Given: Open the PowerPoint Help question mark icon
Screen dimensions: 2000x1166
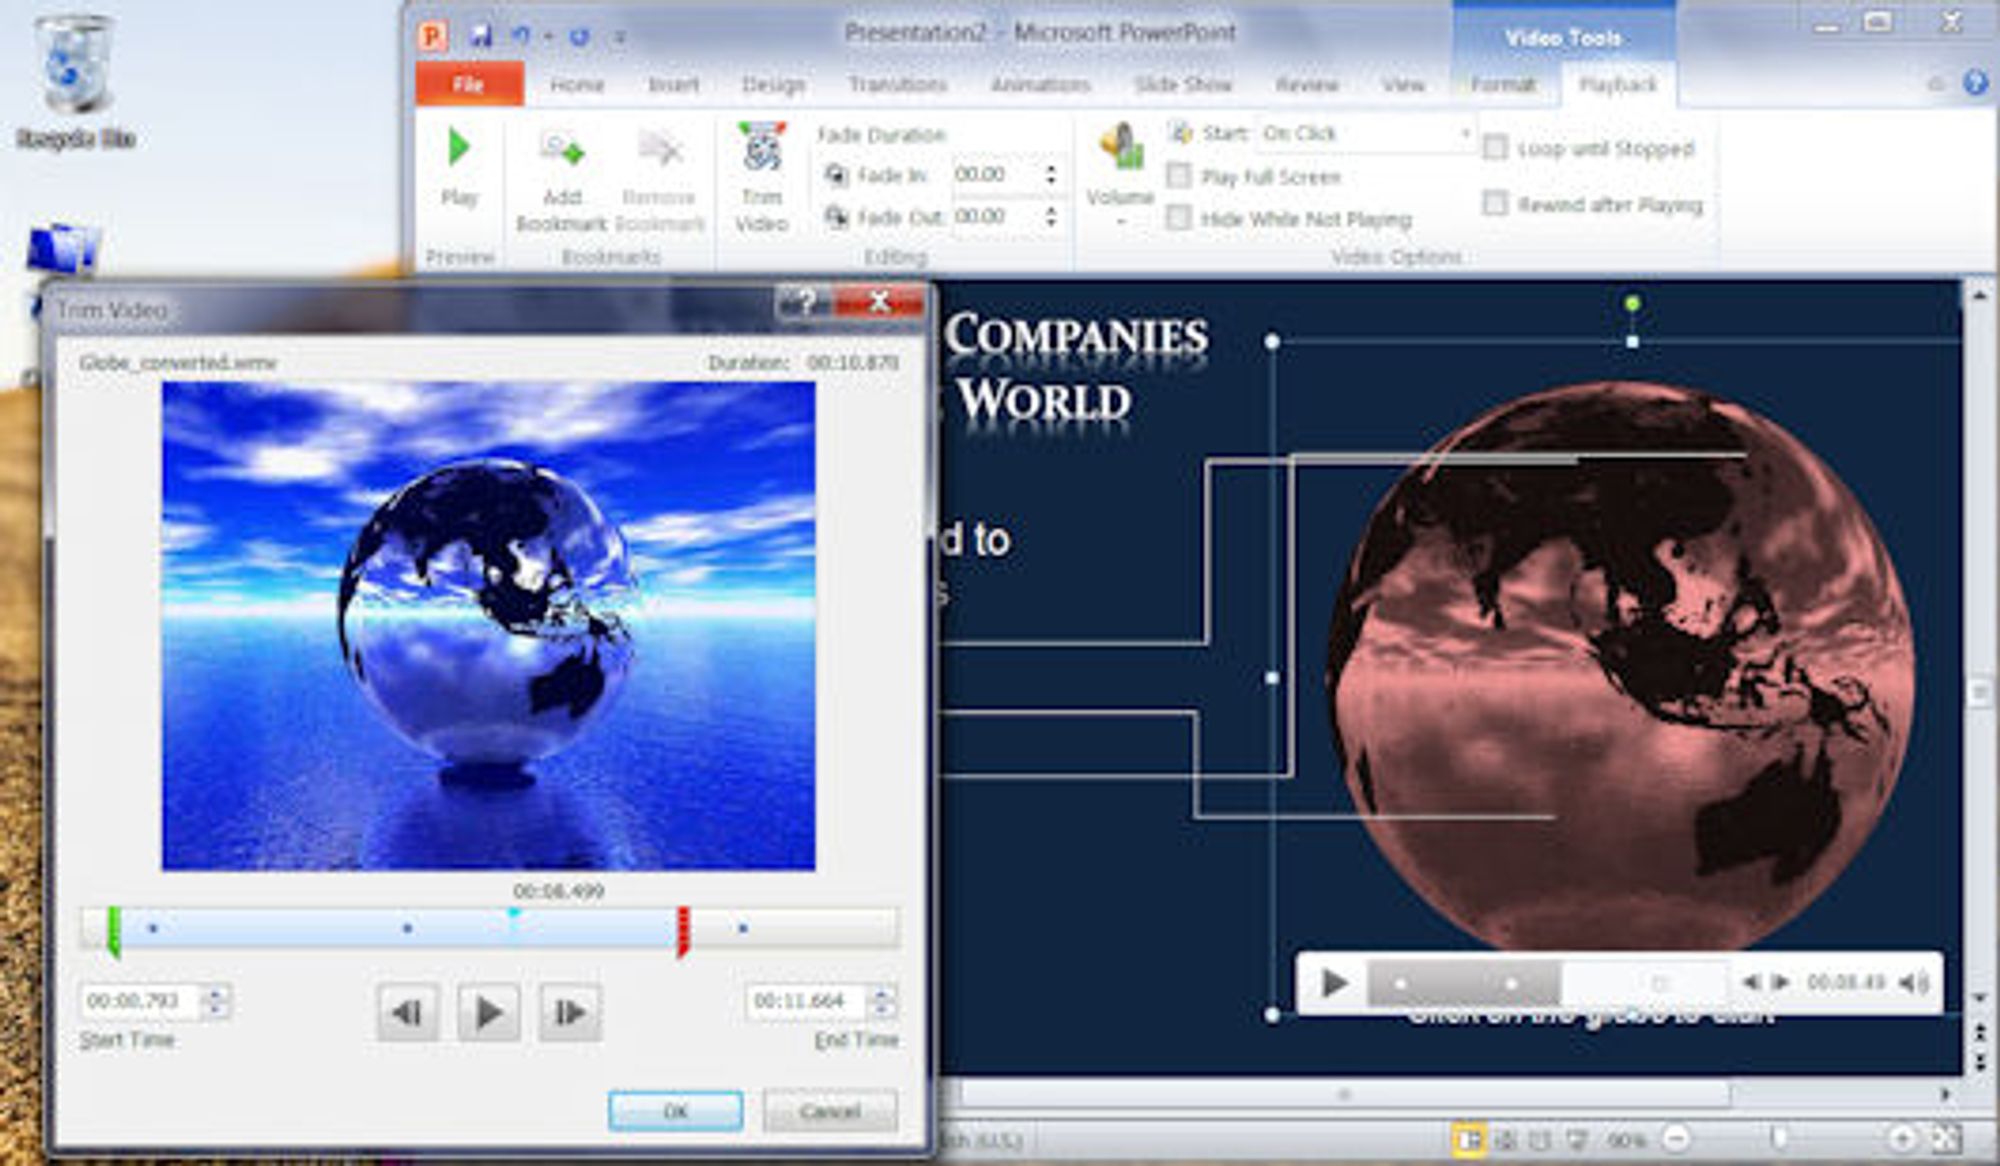Looking at the screenshot, I should coord(1975,83).
